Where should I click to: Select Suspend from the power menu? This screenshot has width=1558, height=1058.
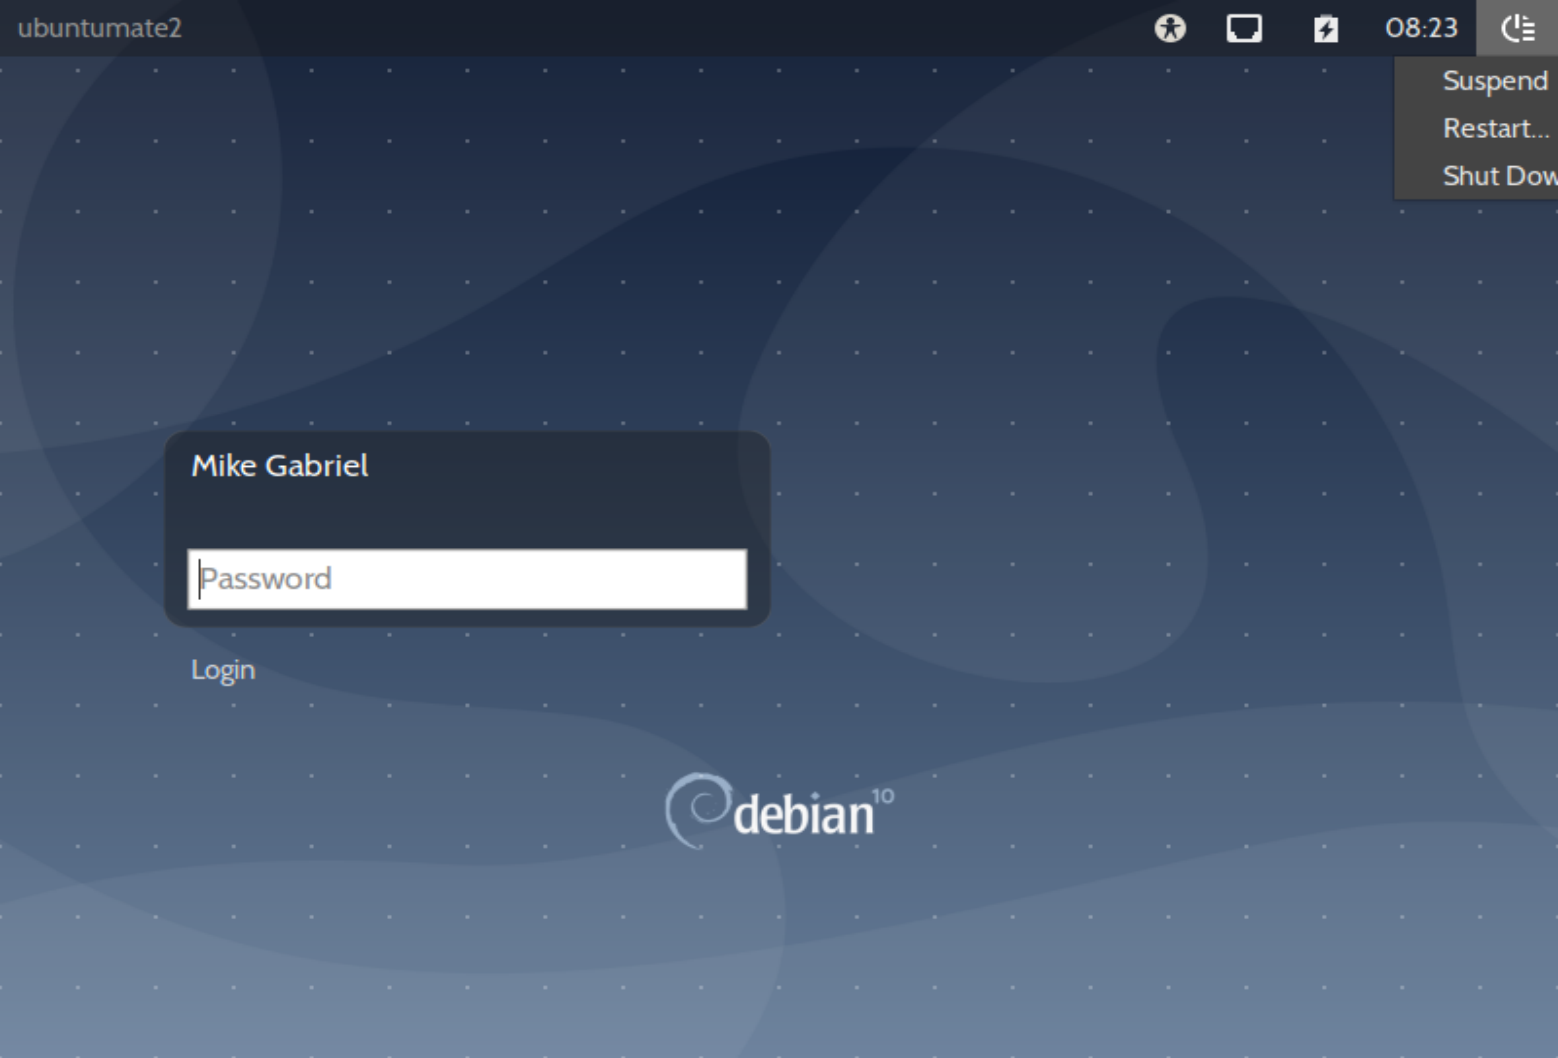(x=1493, y=81)
